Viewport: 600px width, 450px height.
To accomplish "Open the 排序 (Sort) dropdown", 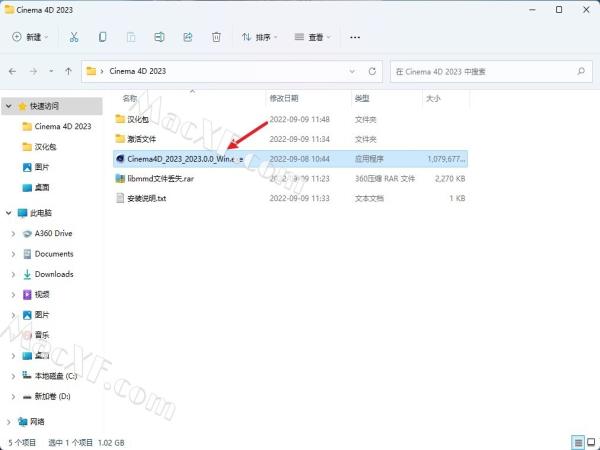I will [x=259, y=37].
